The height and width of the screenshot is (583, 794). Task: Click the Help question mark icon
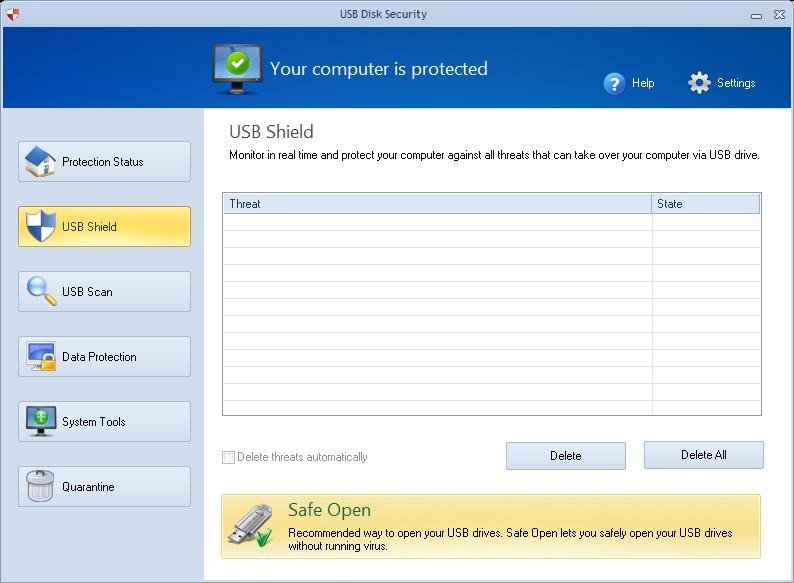point(614,83)
